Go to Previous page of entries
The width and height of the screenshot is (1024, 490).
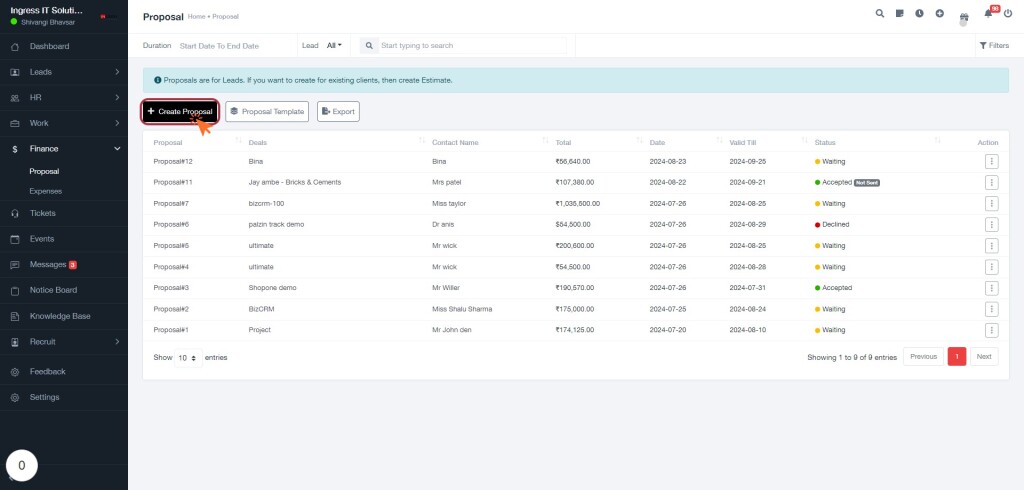pos(923,357)
